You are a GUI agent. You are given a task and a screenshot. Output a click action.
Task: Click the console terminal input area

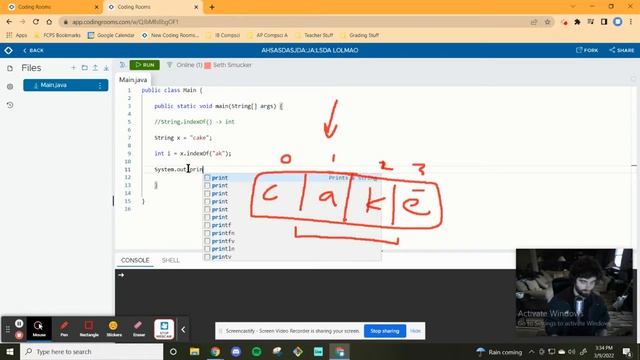(x=315, y=292)
